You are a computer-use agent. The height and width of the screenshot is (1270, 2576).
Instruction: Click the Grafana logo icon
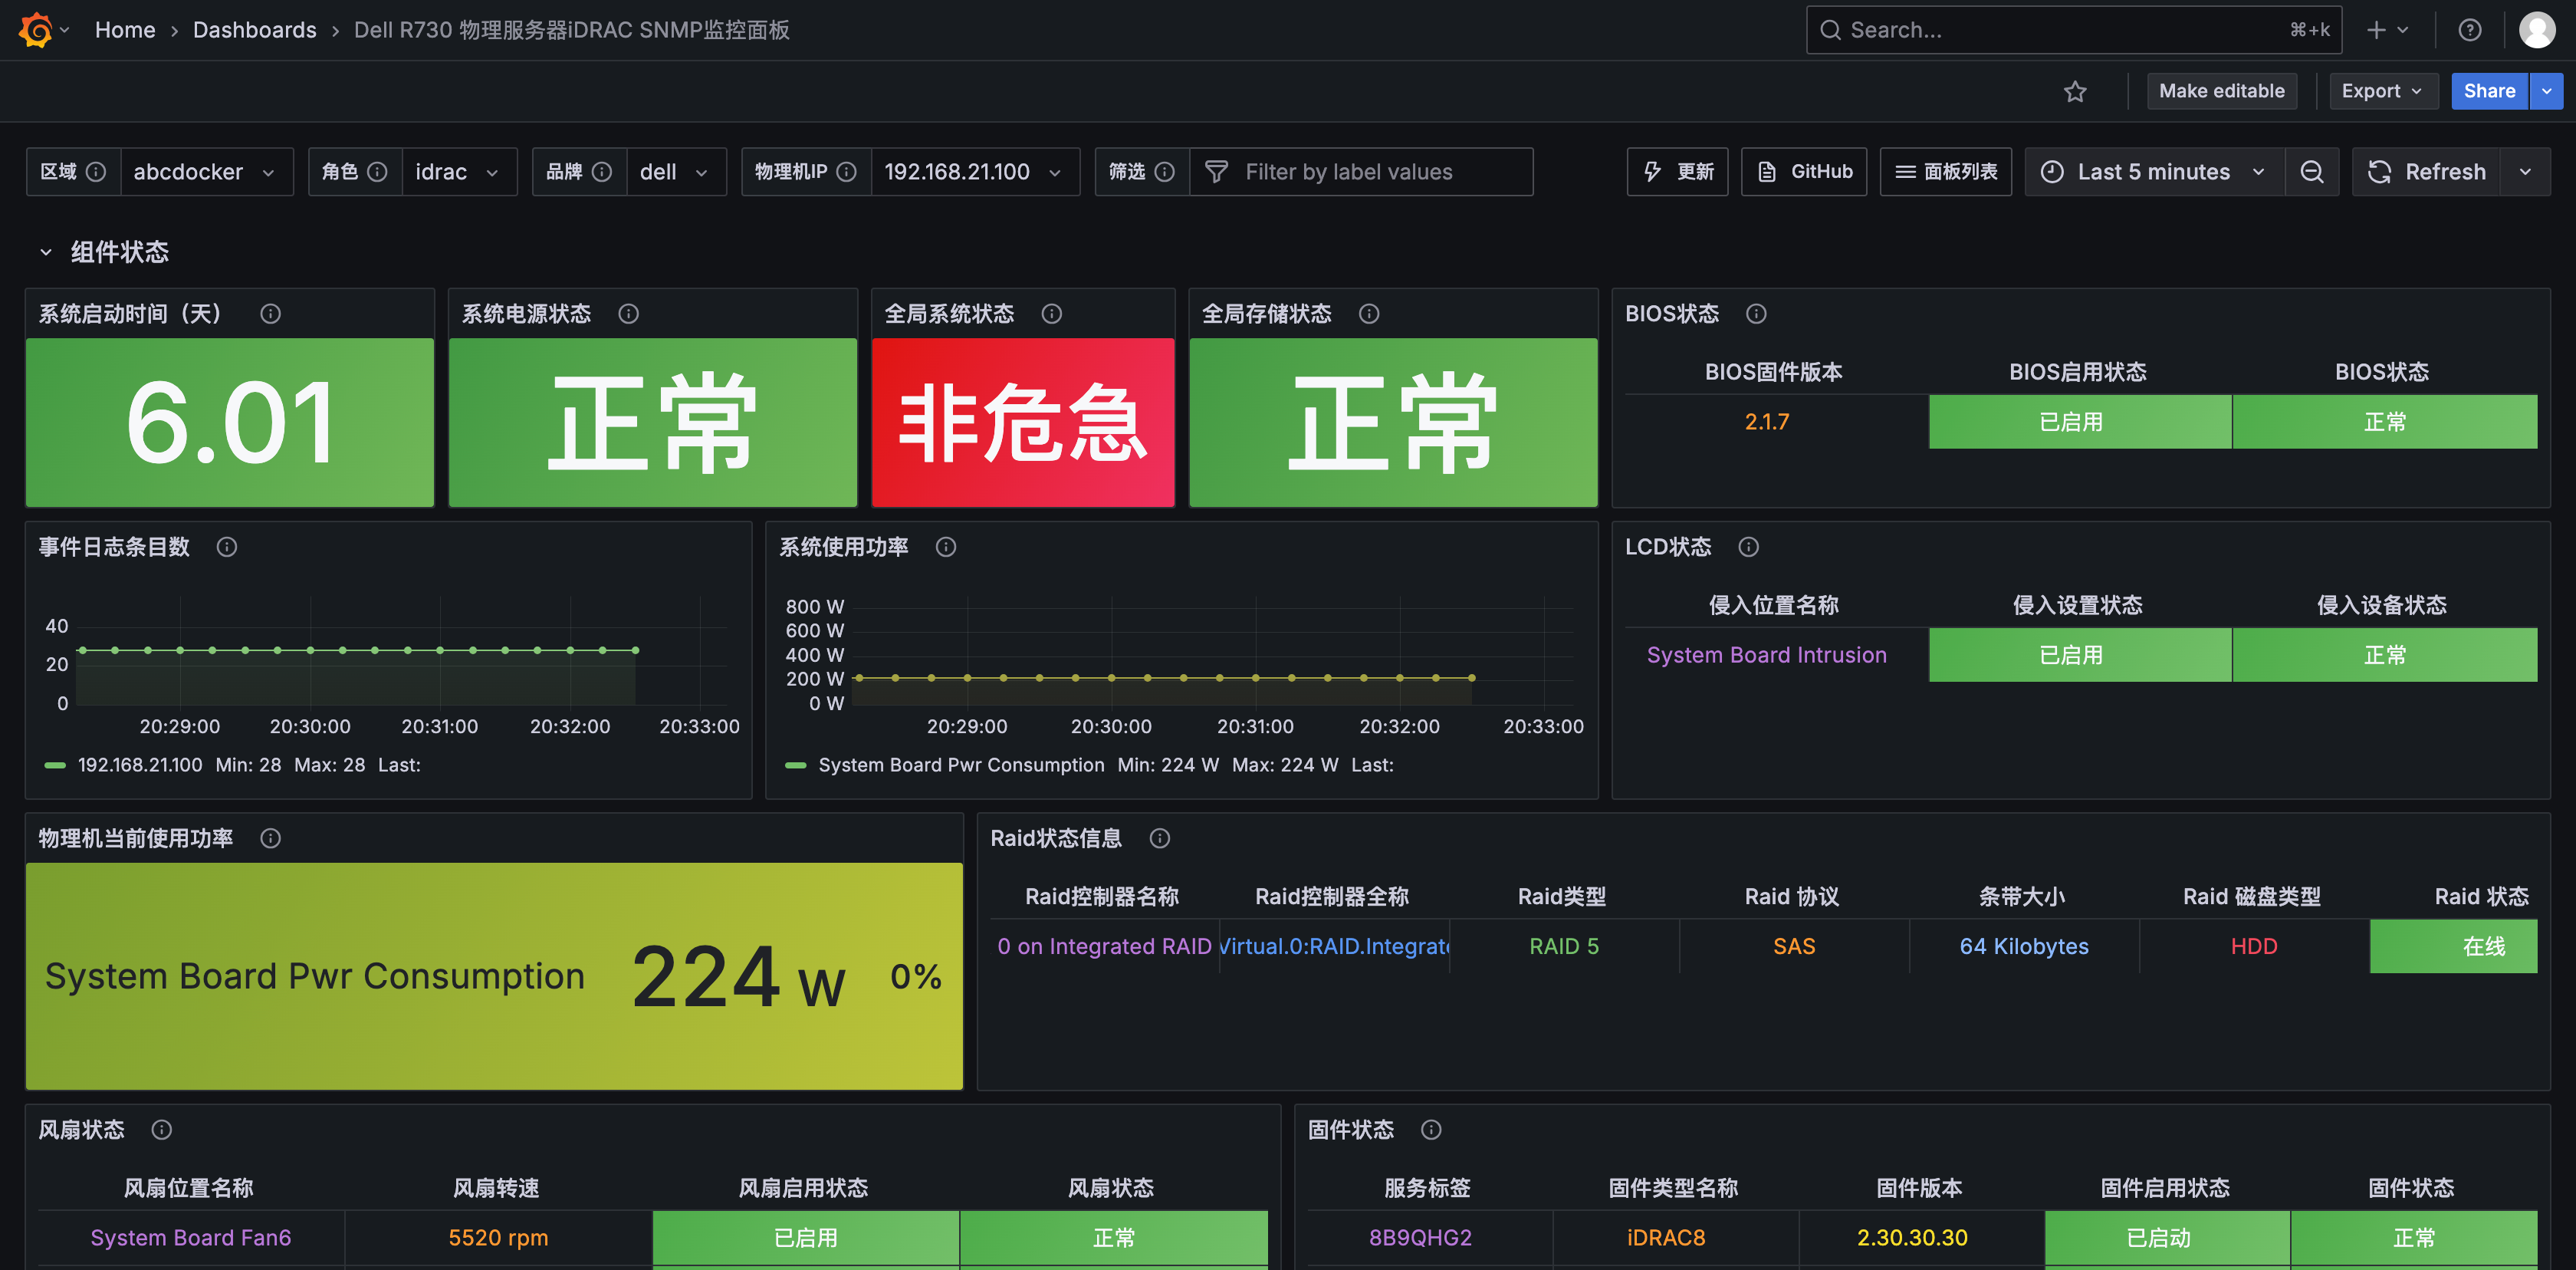[x=36, y=29]
